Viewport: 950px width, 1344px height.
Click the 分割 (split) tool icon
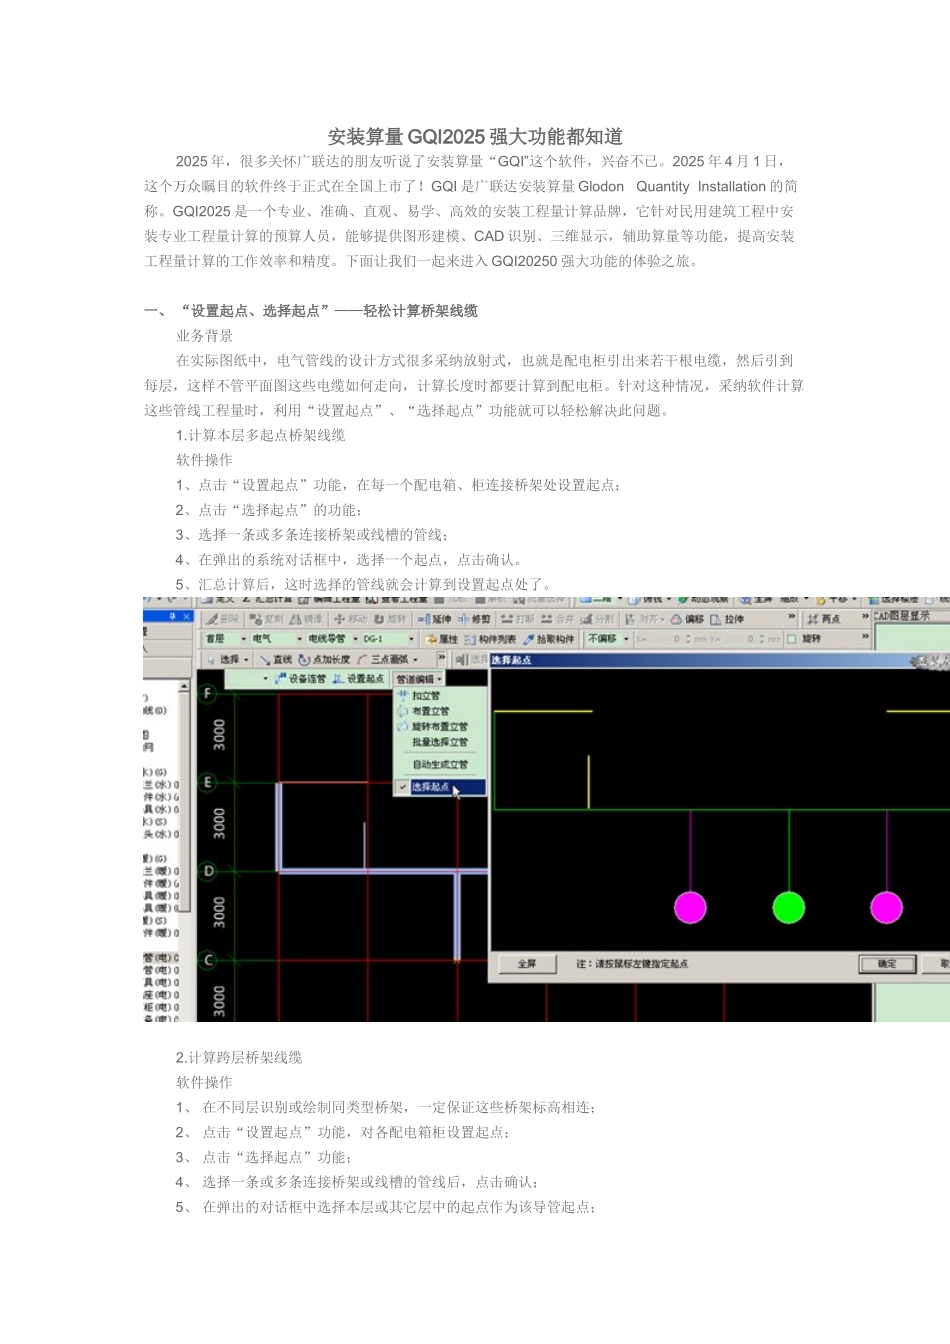597,619
